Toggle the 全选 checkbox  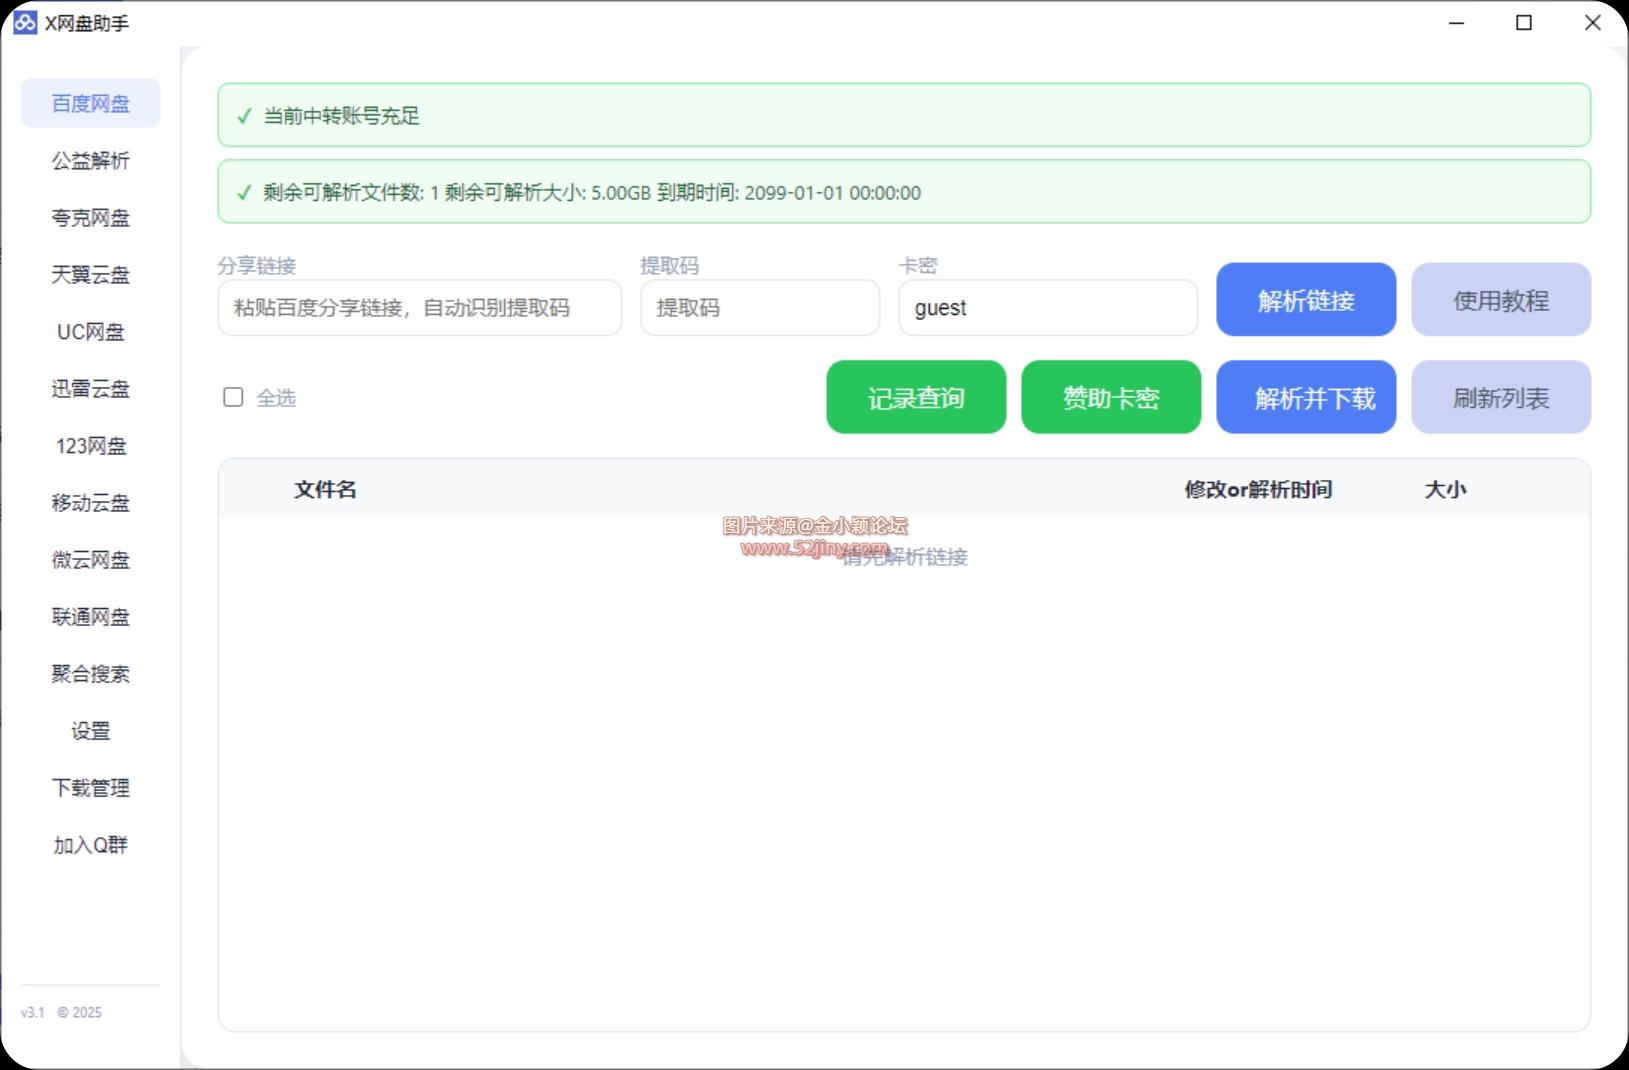[233, 397]
